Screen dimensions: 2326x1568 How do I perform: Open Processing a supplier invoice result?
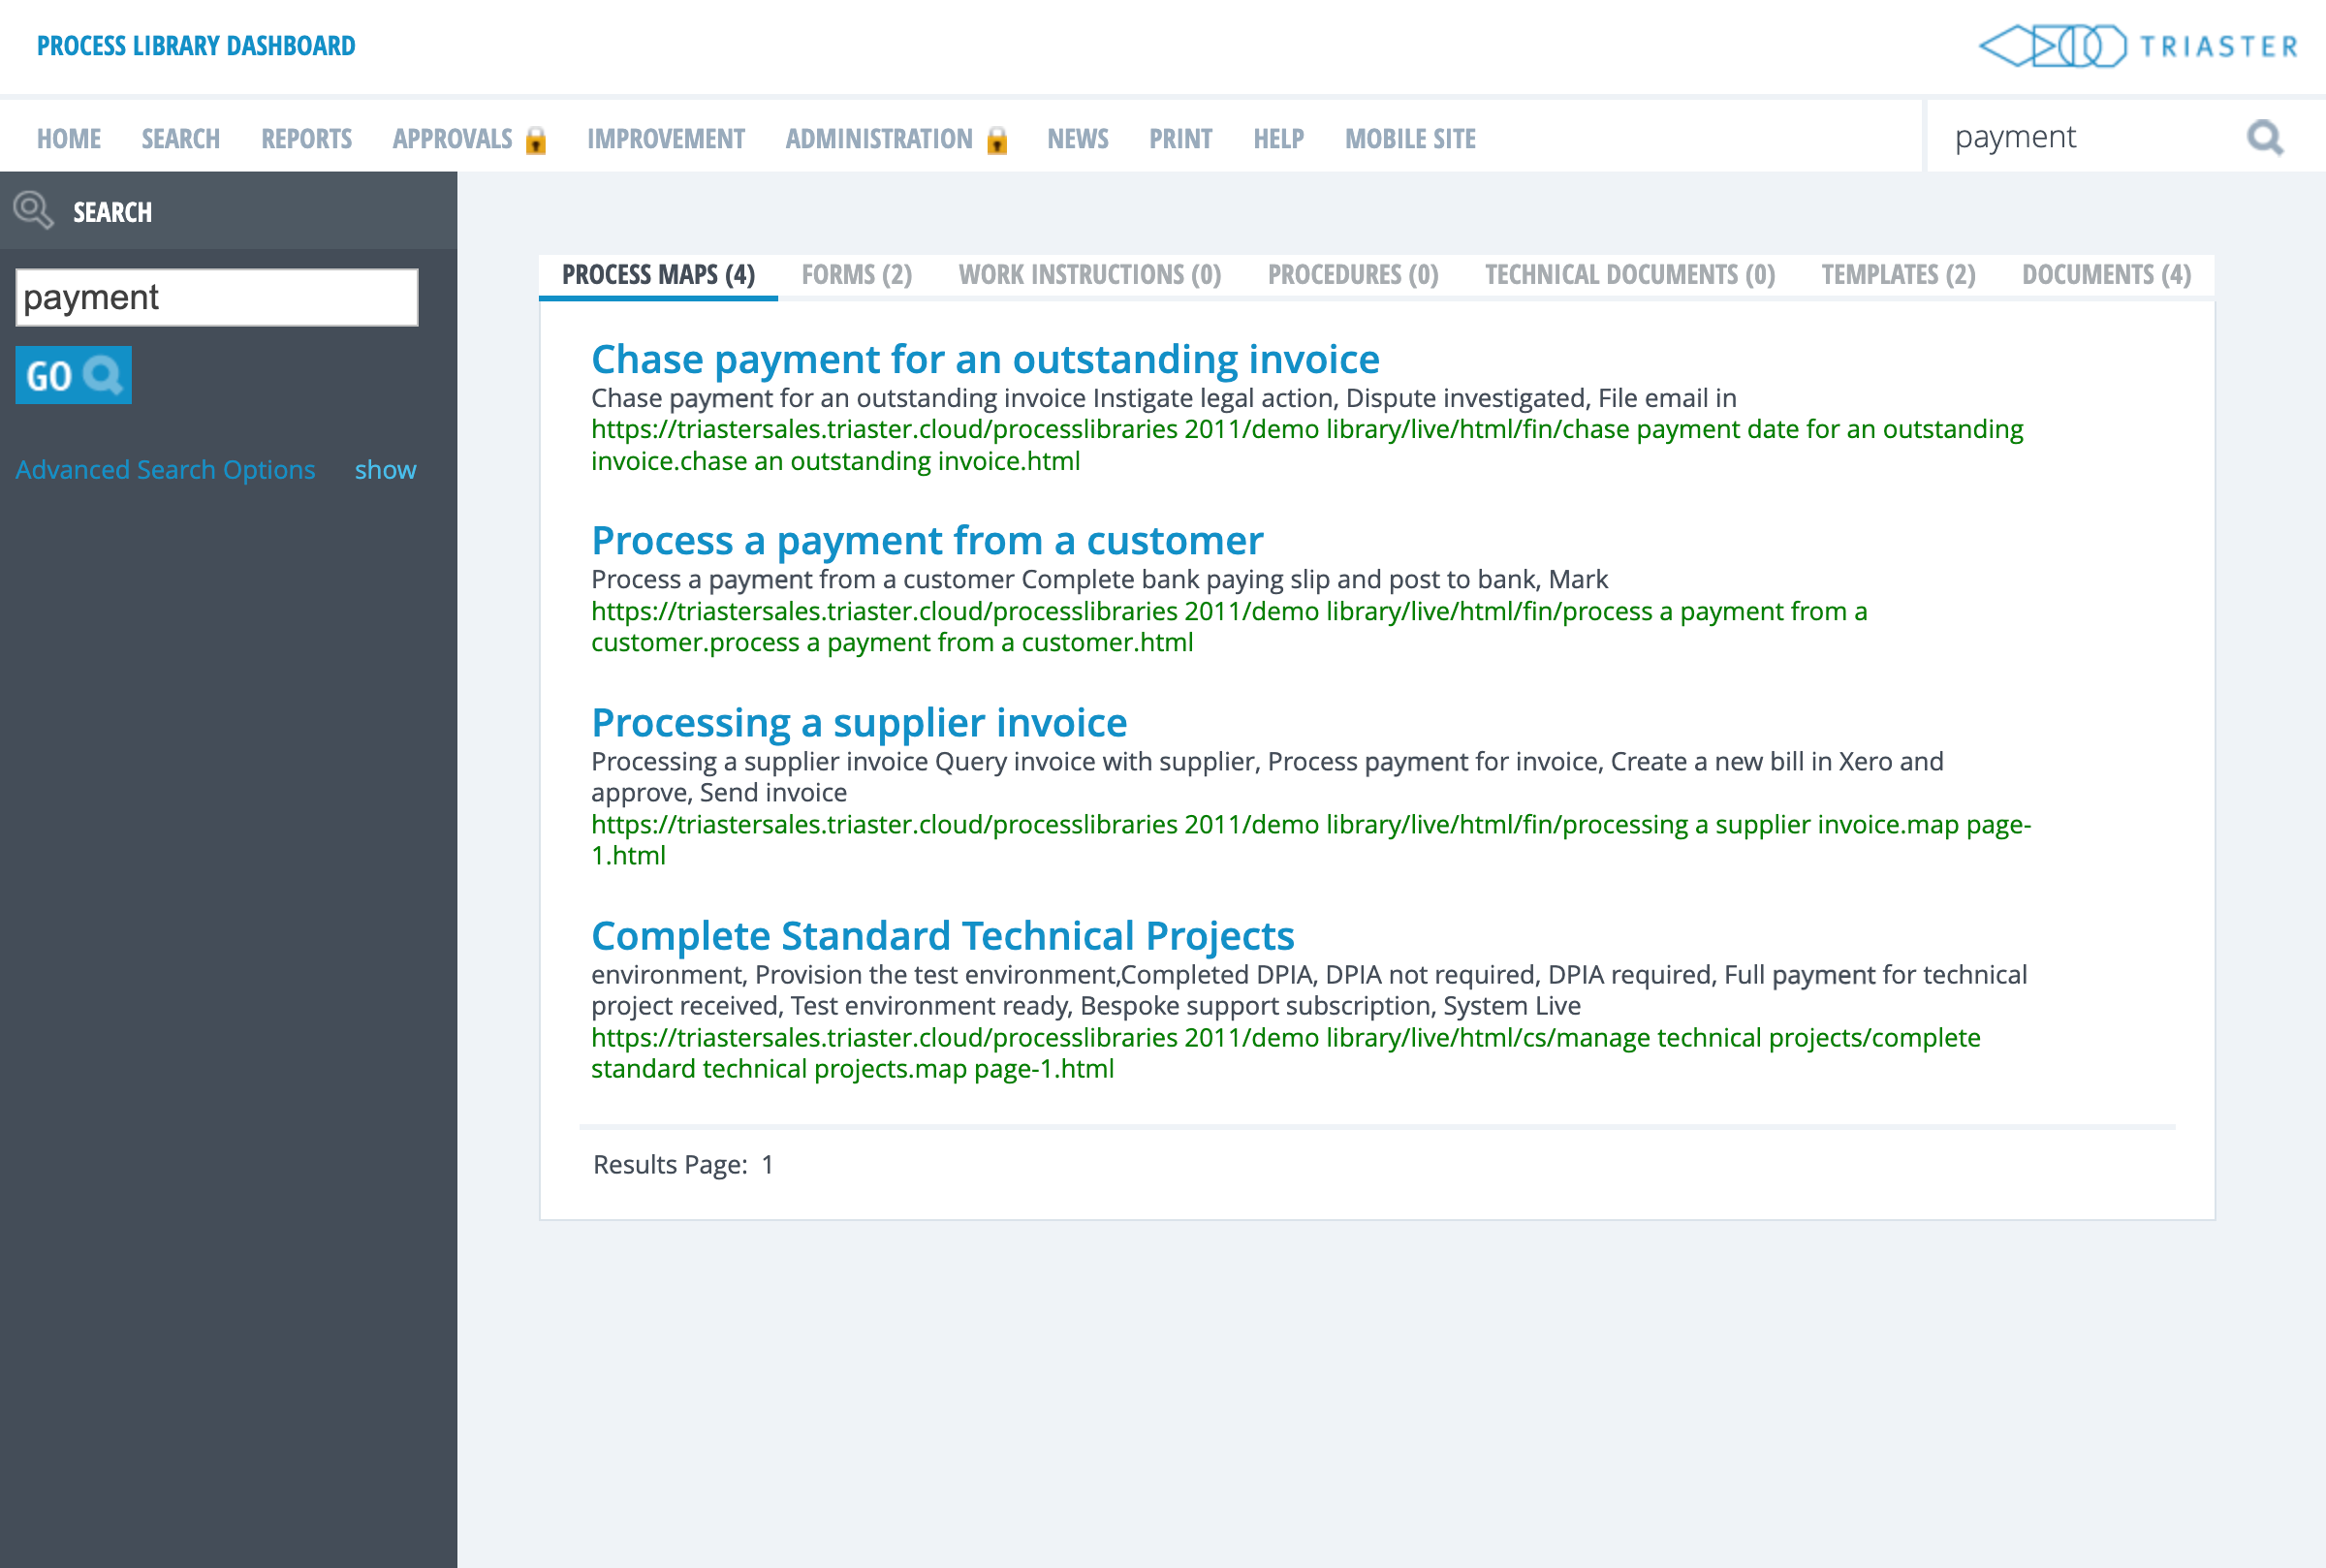pyautogui.click(x=858, y=723)
